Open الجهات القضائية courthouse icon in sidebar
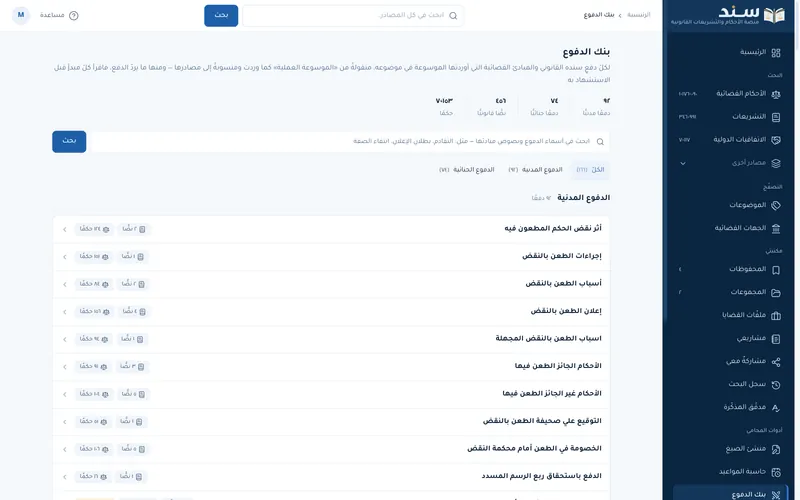The image size is (800, 500). (776, 228)
